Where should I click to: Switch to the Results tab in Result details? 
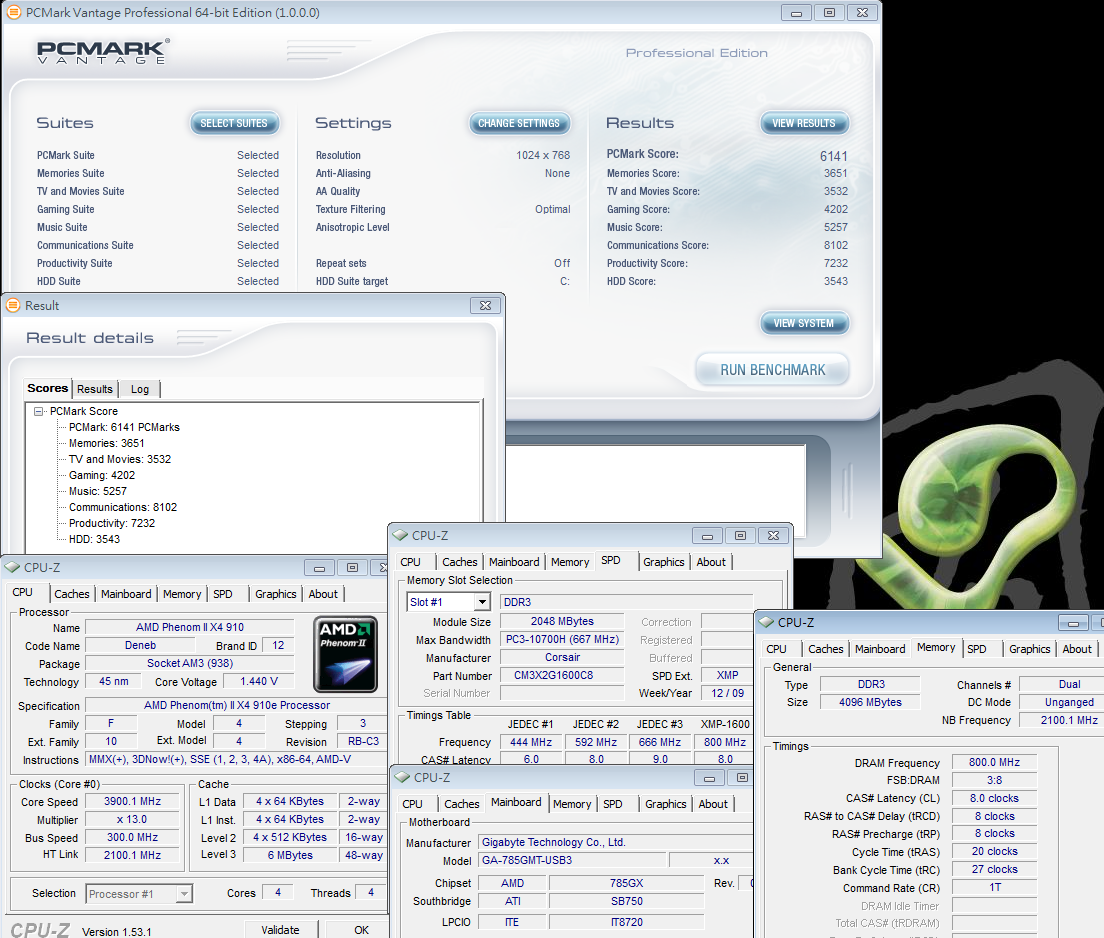tap(94, 389)
